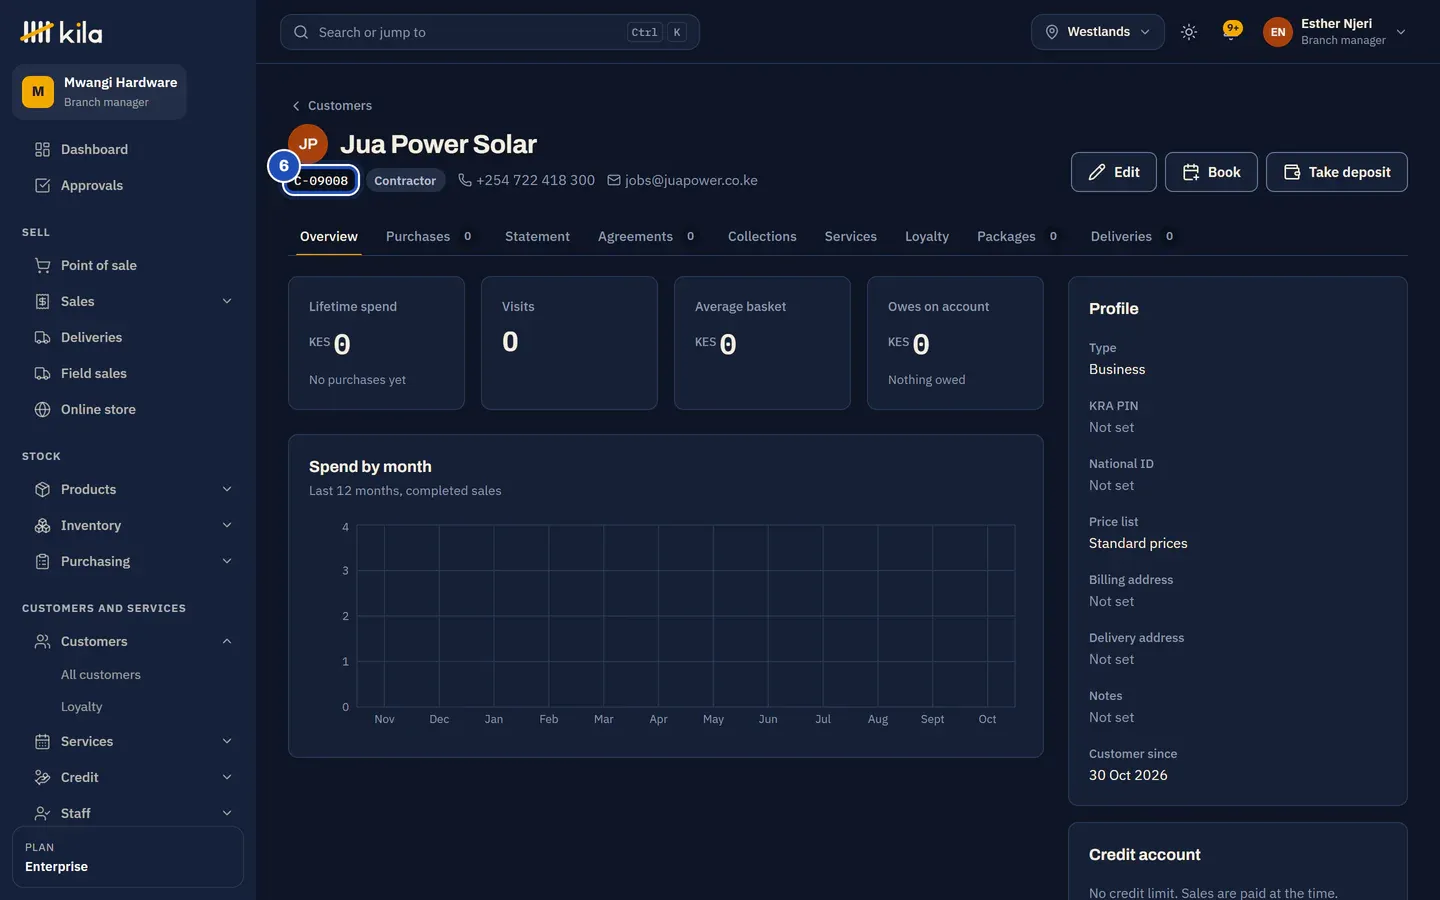Click the Inventory cubes icon
1440x900 pixels.
42,525
